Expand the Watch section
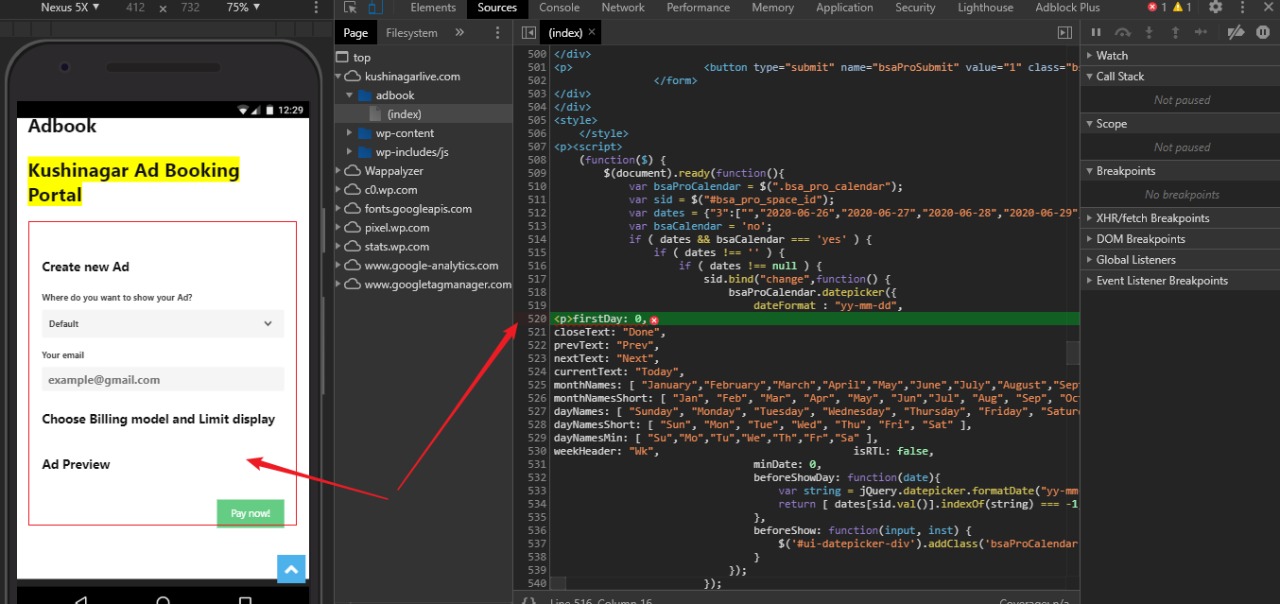Screen dimensions: 1280x604 [1111, 56]
